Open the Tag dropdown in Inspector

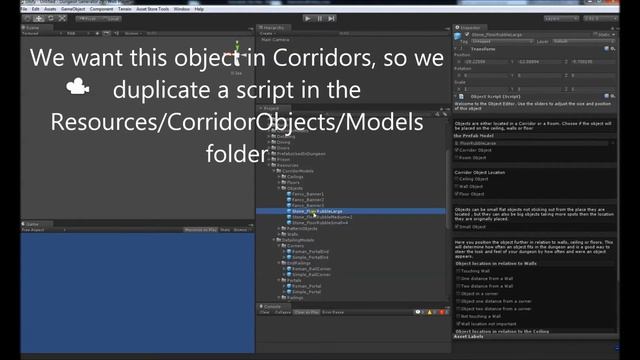tap(502, 42)
